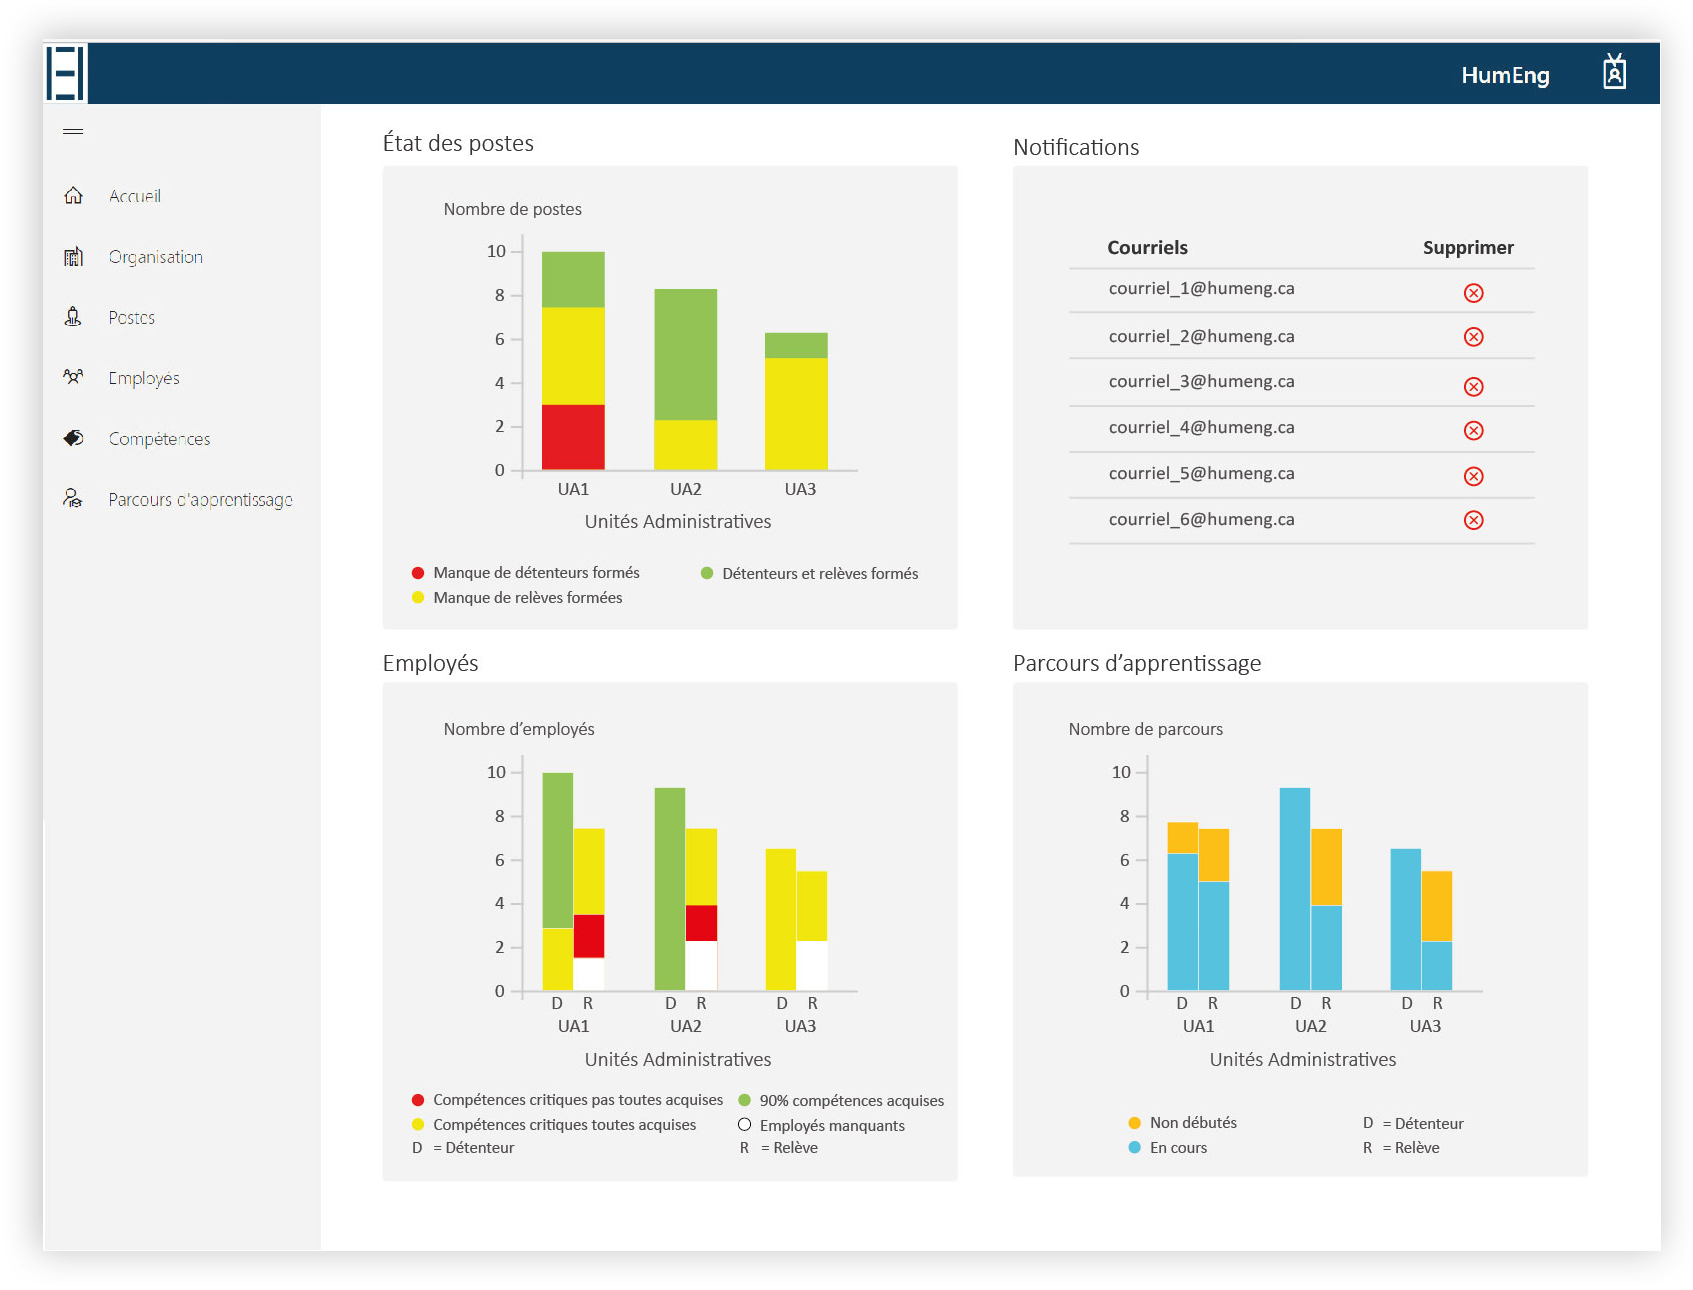Image resolution: width=1693 pixels, height=1290 pixels.
Task: Delete courriel_6@humeng.ca notification
Action: click(x=1473, y=520)
